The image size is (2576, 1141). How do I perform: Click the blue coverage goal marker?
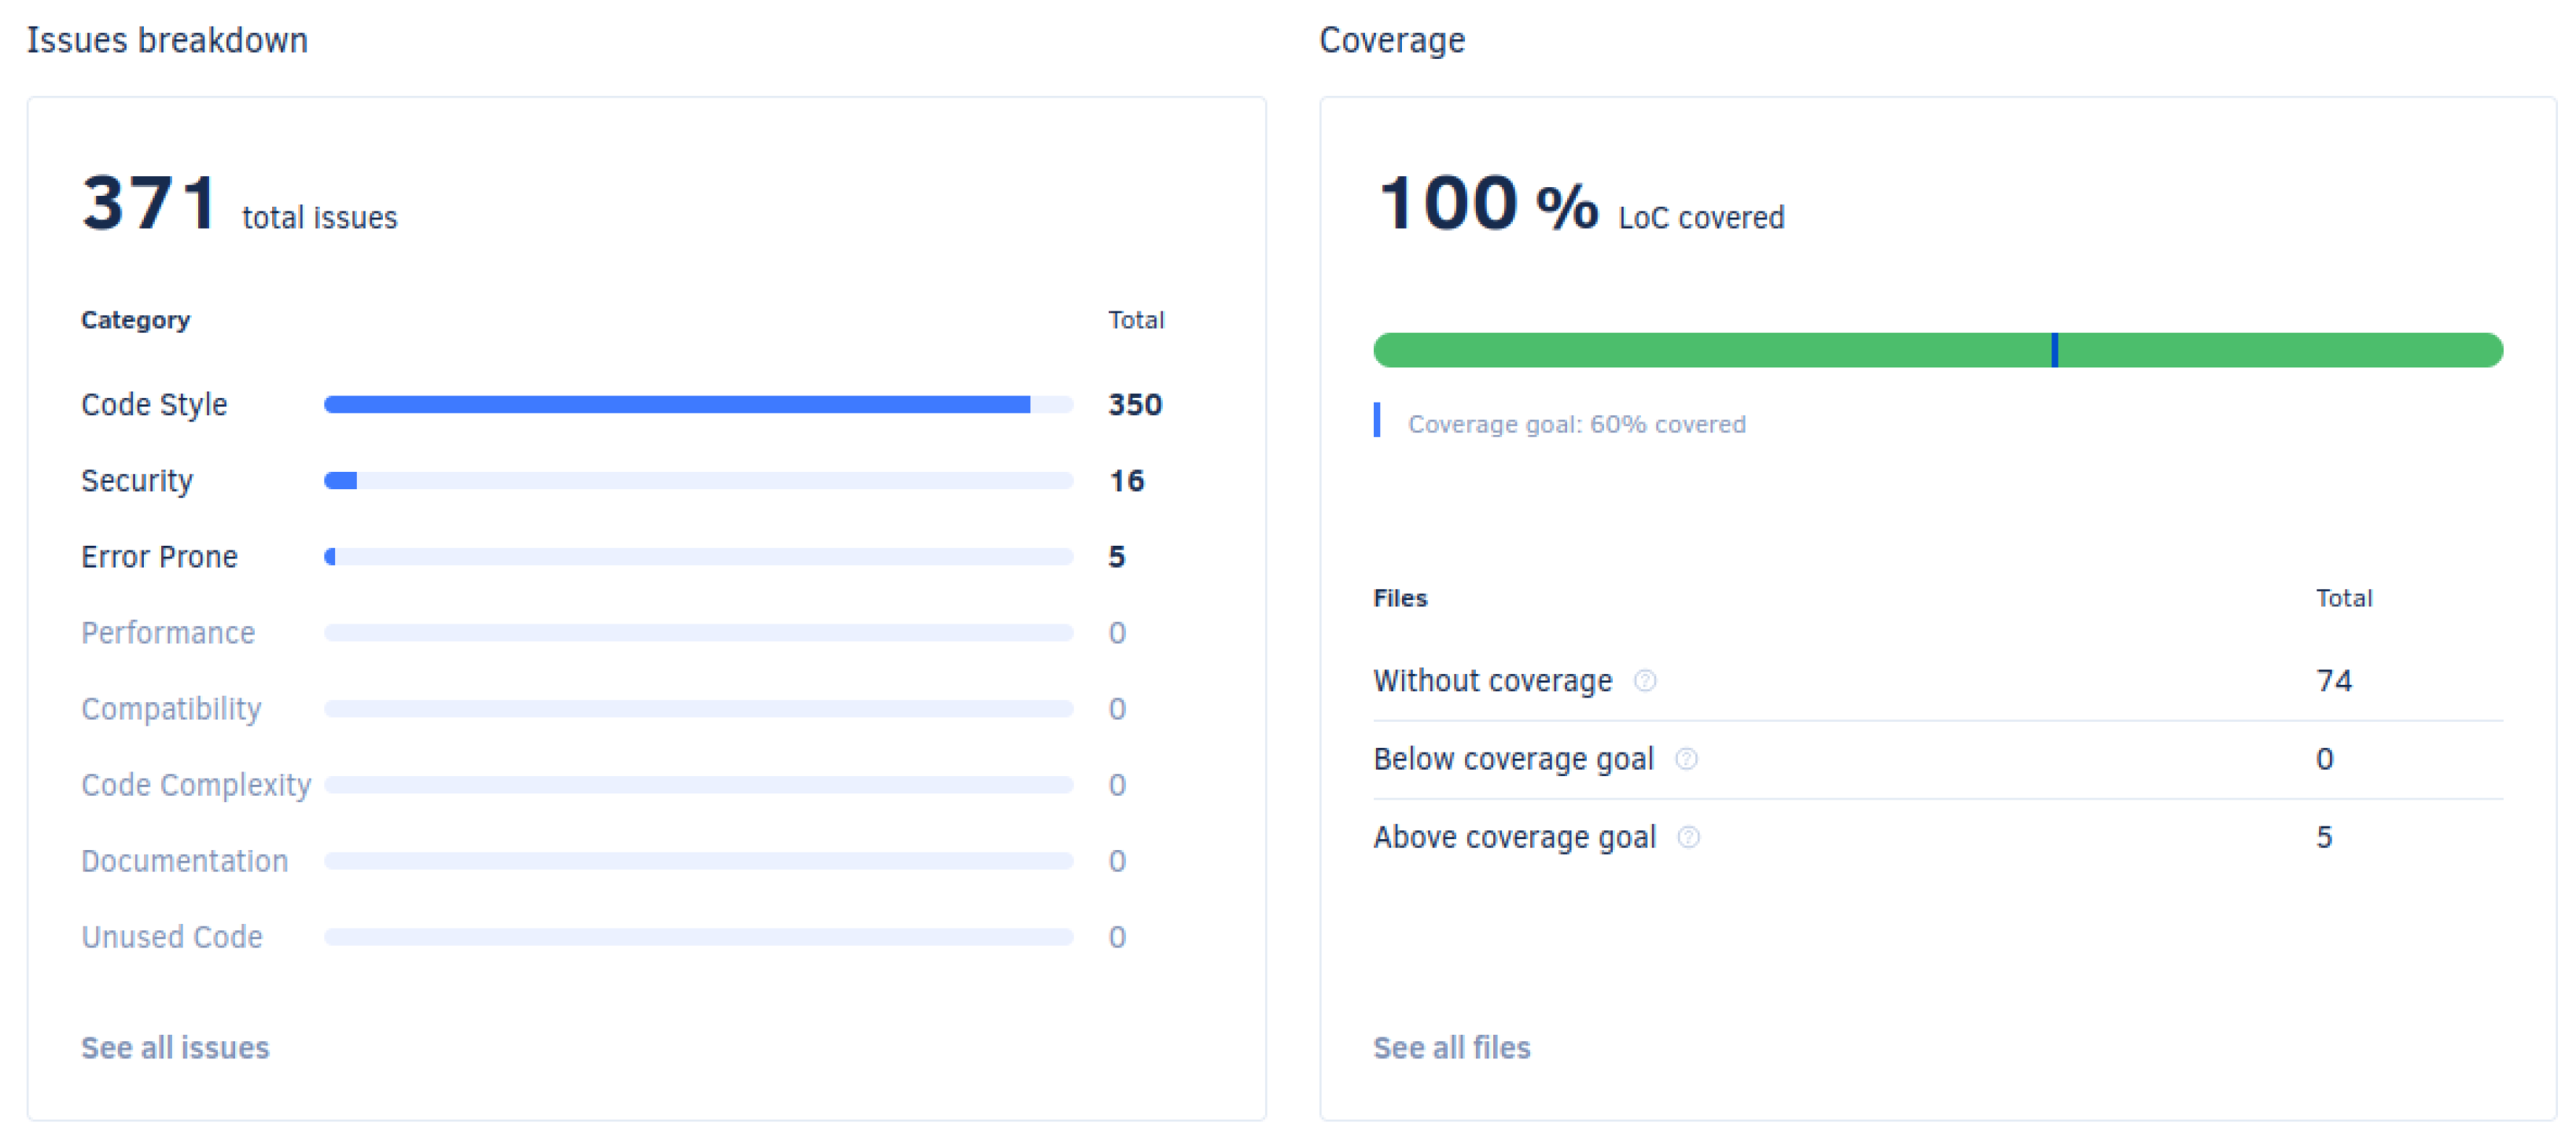click(x=2054, y=350)
